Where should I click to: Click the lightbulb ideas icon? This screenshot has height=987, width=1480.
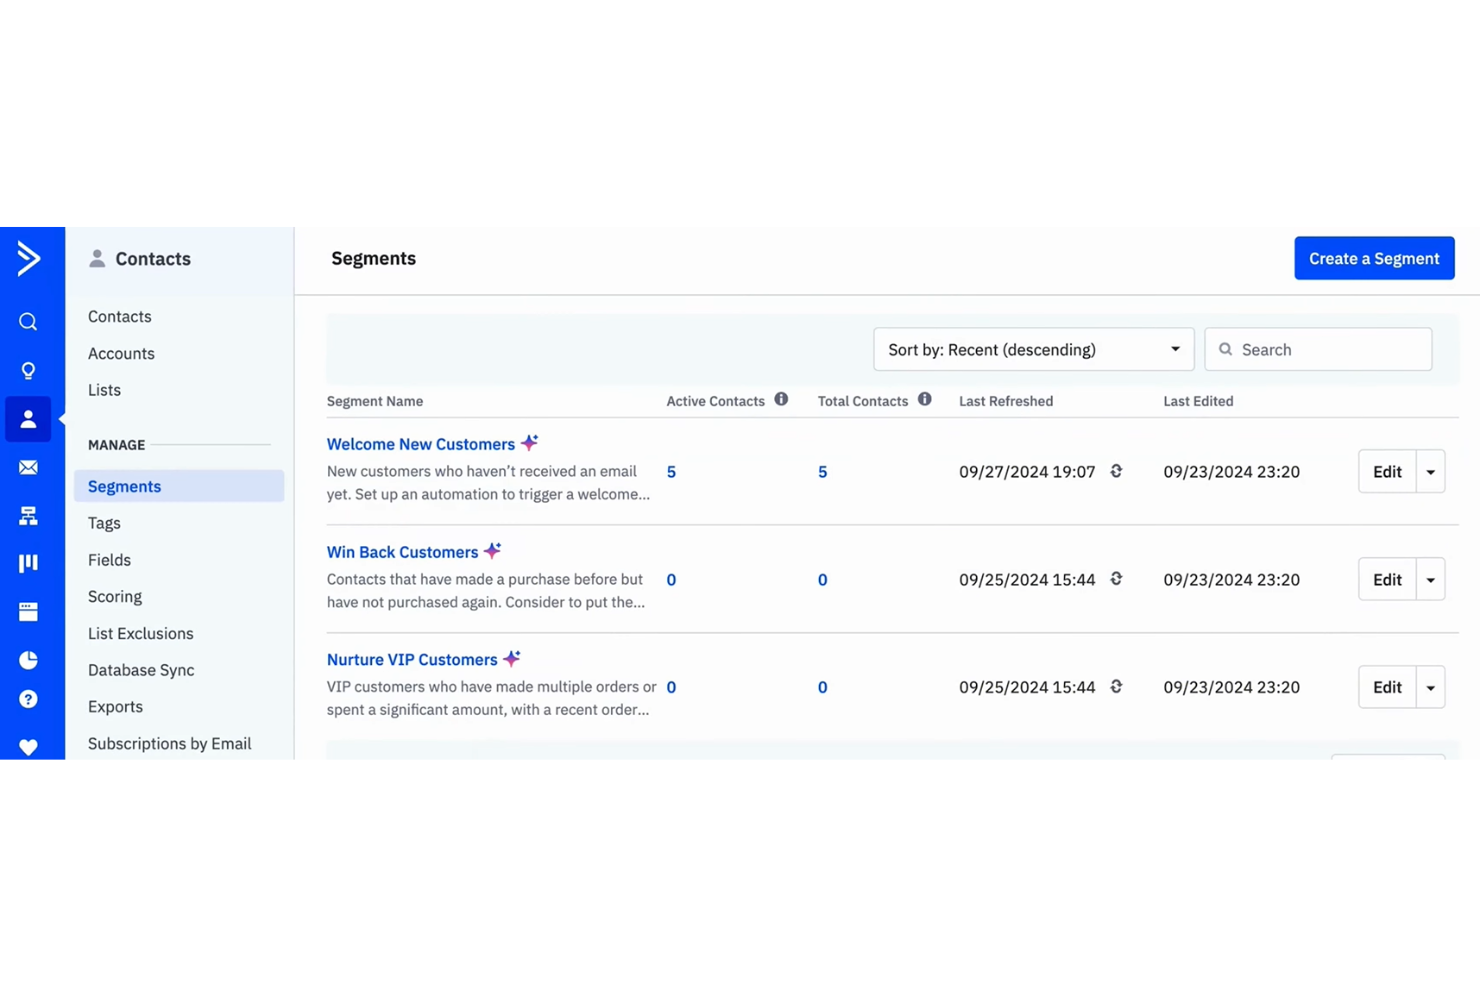click(28, 371)
